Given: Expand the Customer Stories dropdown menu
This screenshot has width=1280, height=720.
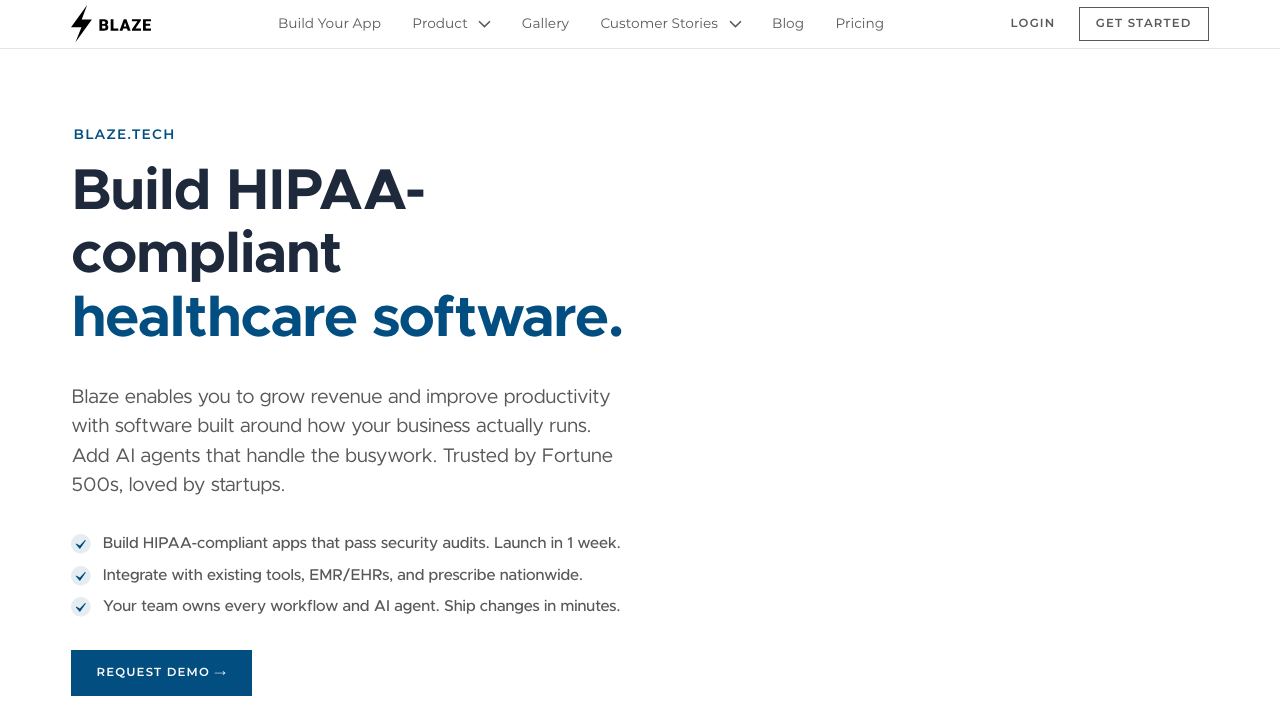Looking at the screenshot, I should pos(671,23).
